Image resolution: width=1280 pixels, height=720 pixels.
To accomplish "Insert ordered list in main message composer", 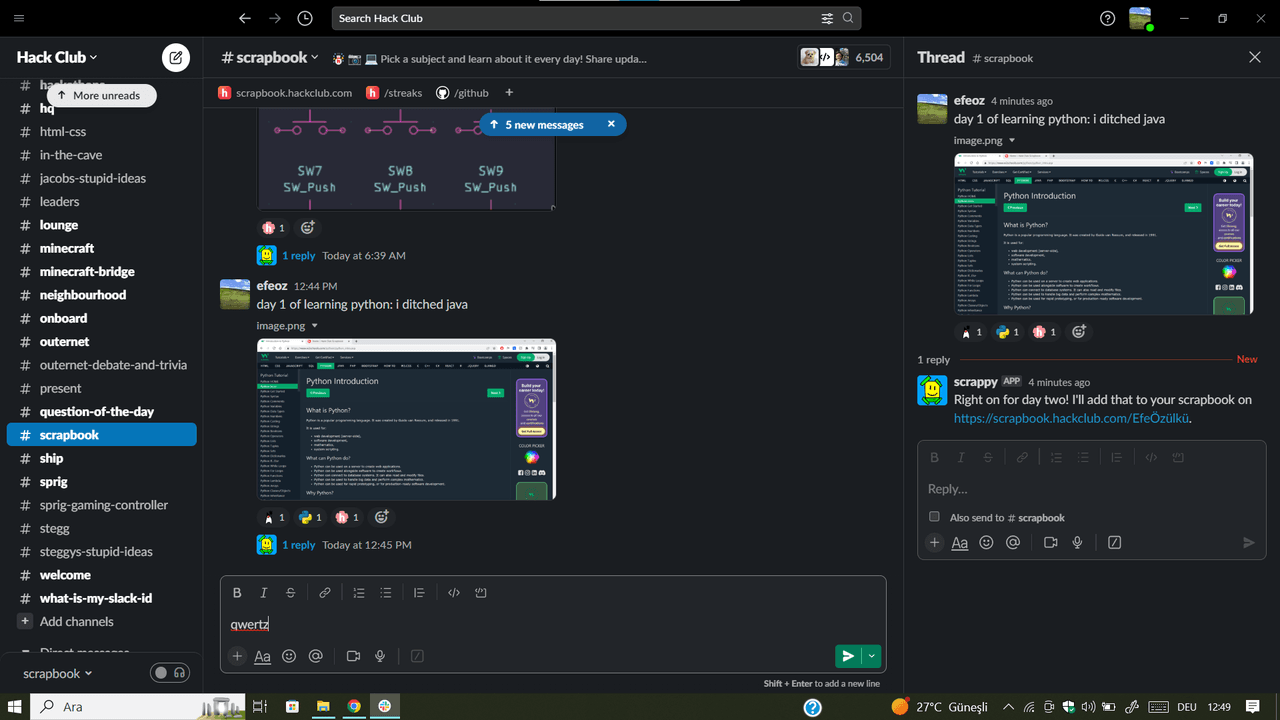I will coord(359,593).
